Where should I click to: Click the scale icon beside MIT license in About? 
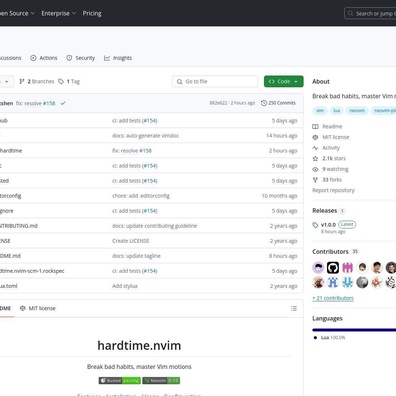click(315, 137)
